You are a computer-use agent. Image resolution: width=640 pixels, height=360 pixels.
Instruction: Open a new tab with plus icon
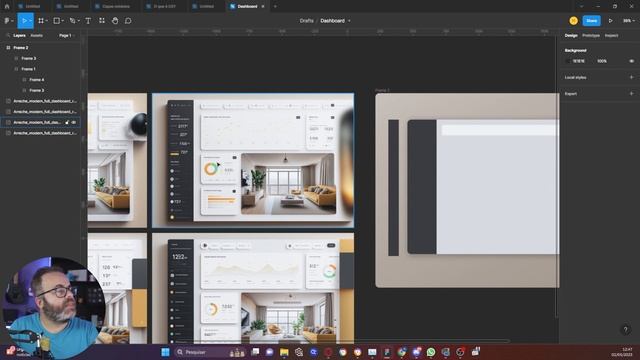tap(275, 6)
